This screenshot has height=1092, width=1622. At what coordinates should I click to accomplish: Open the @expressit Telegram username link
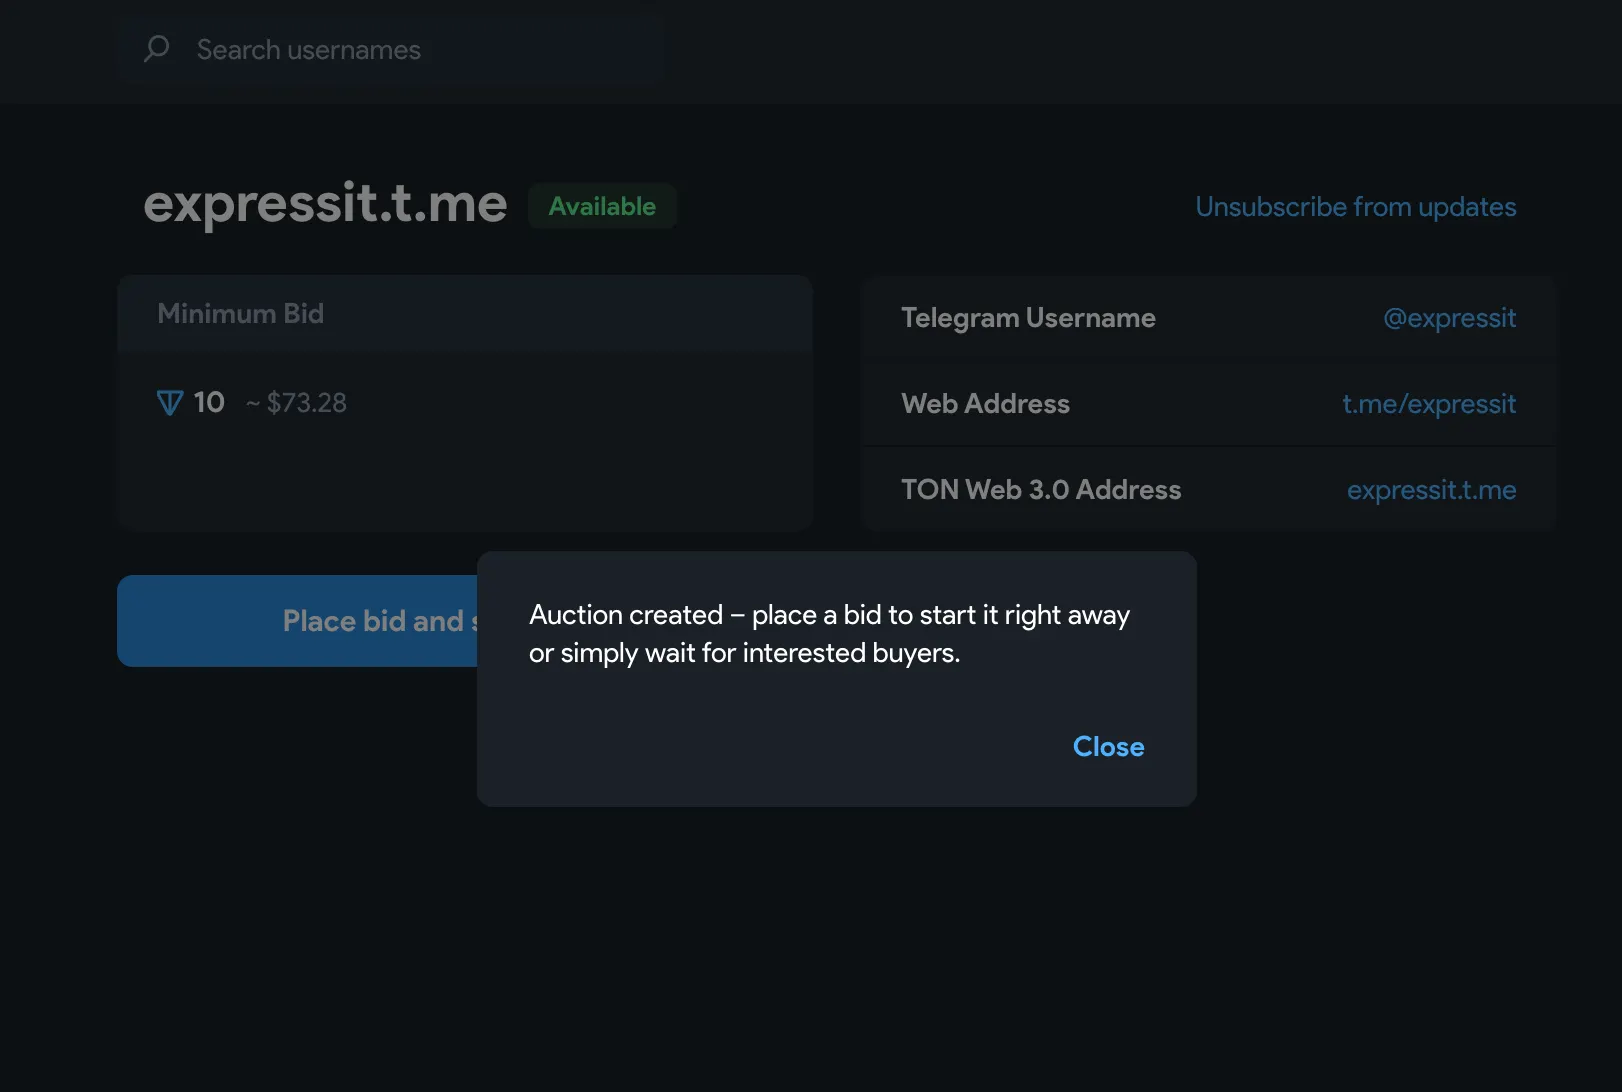click(x=1449, y=318)
